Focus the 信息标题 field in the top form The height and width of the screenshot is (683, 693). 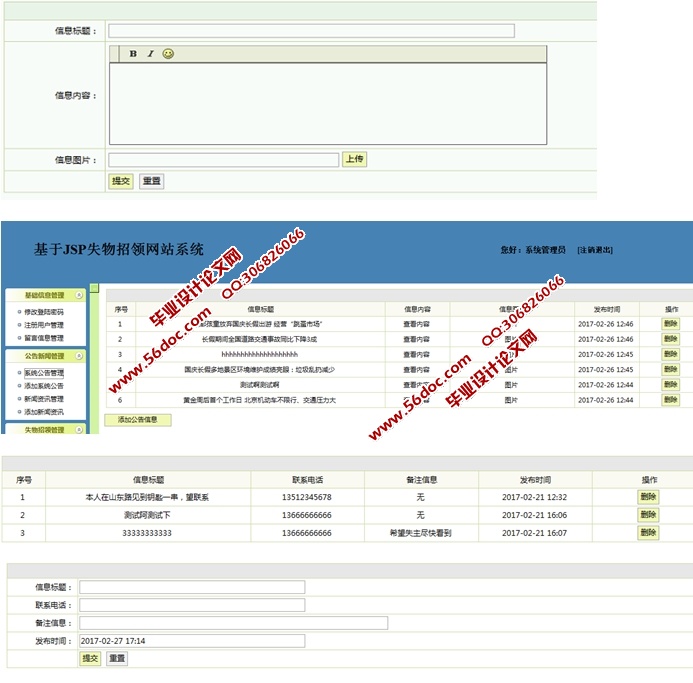pos(311,31)
